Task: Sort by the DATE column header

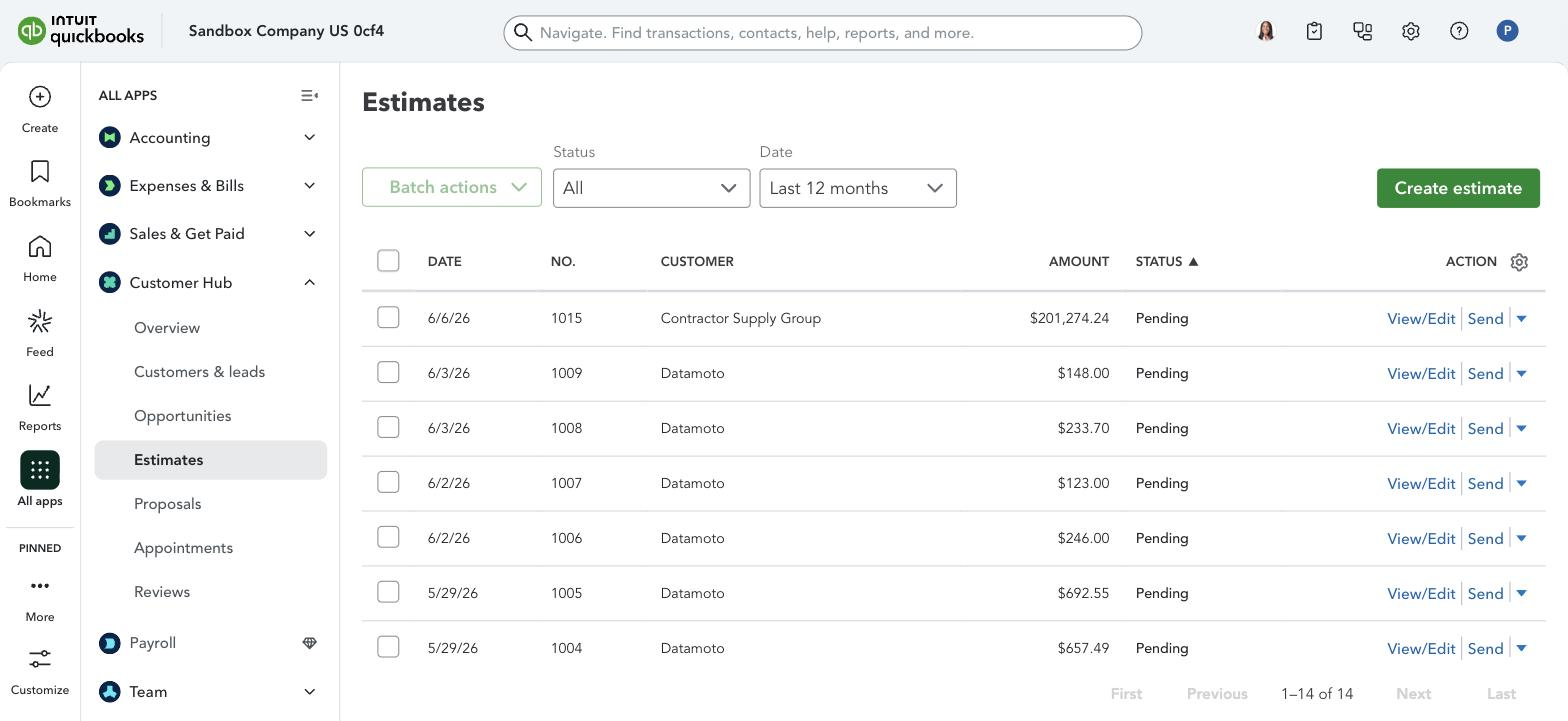Action: pyautogui.click(x=444, y=262)
